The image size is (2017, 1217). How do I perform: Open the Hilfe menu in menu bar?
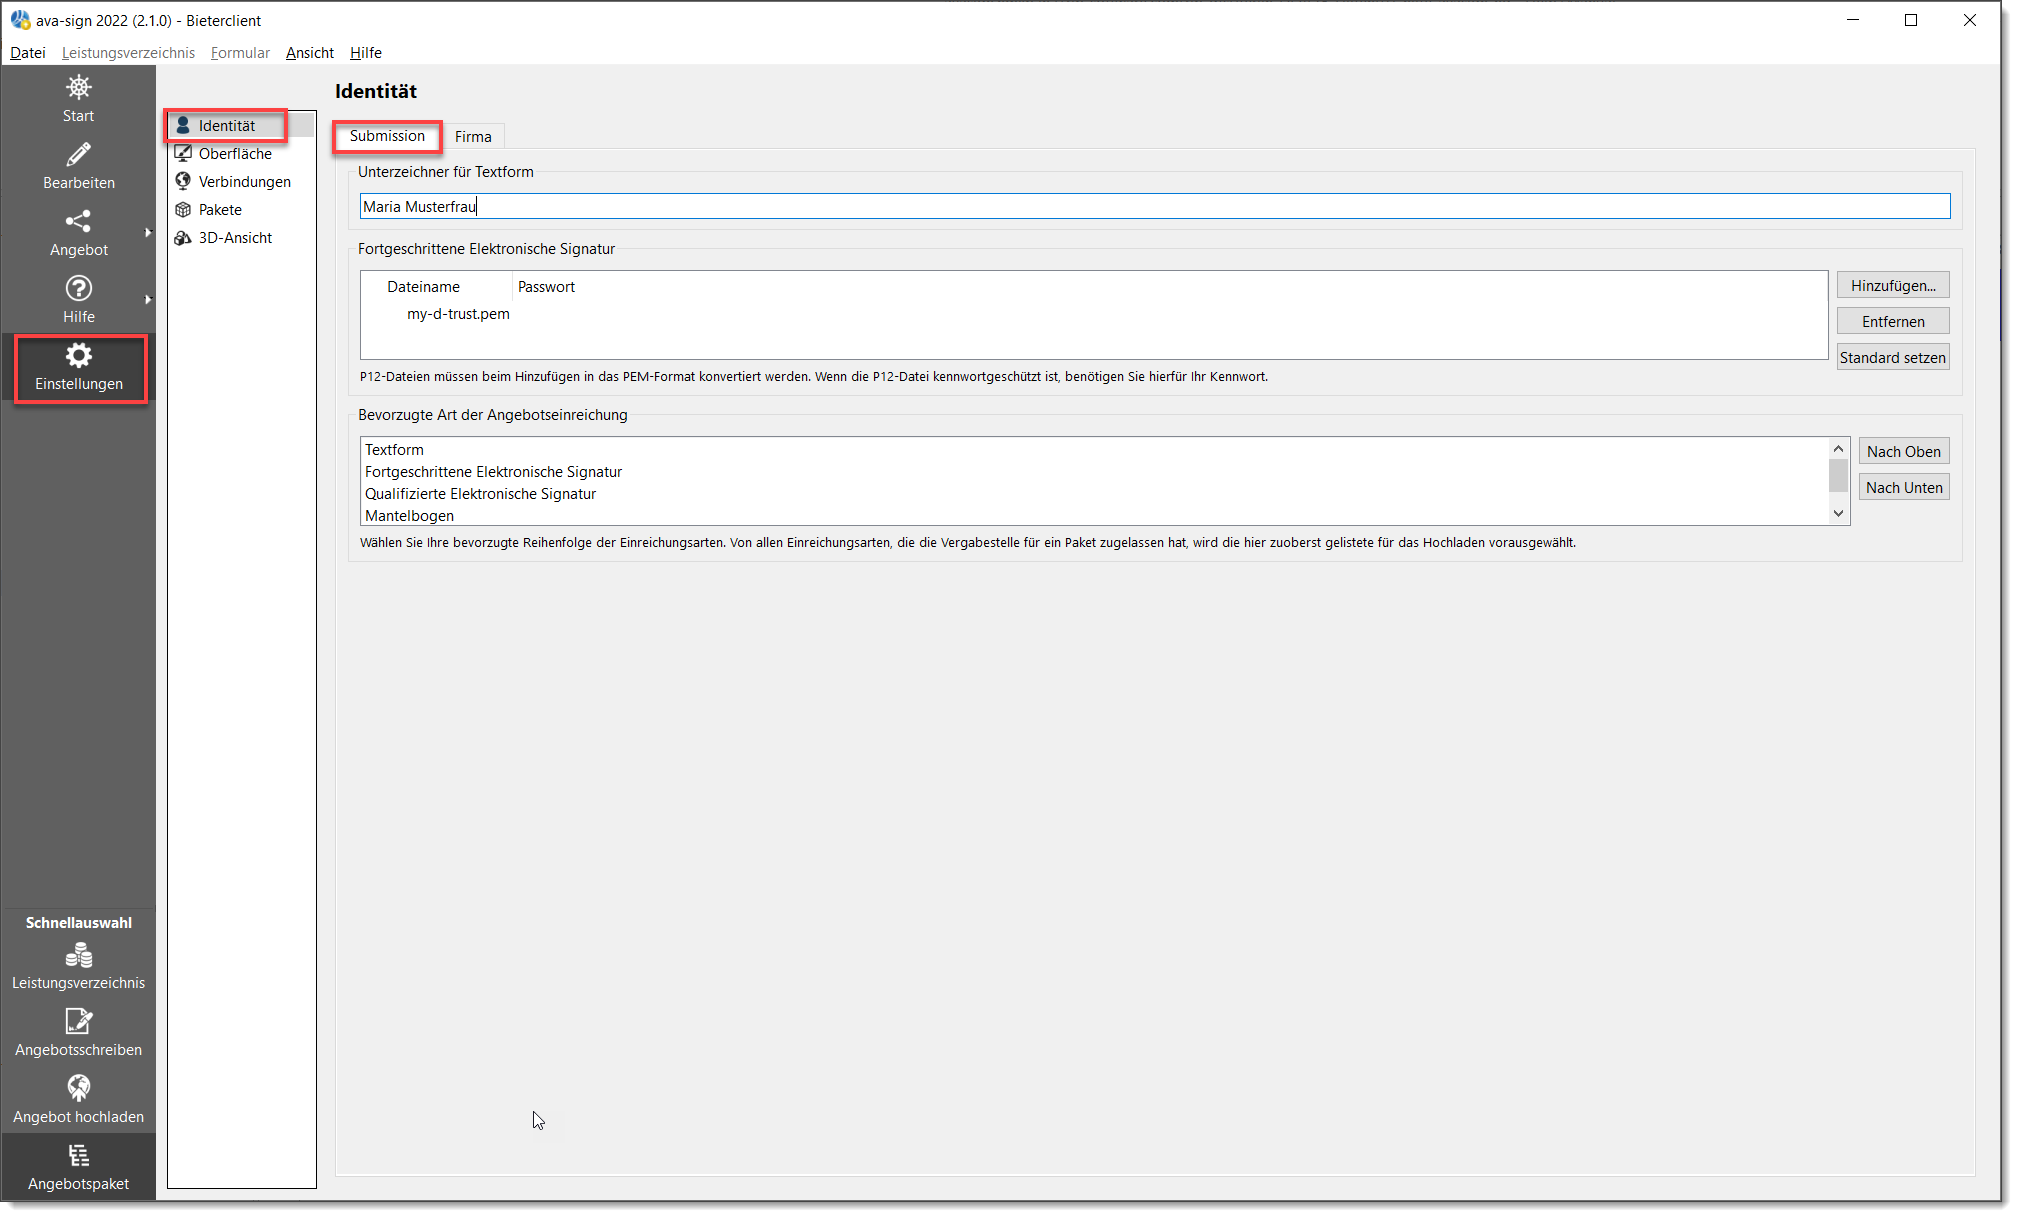click(366, 53)
